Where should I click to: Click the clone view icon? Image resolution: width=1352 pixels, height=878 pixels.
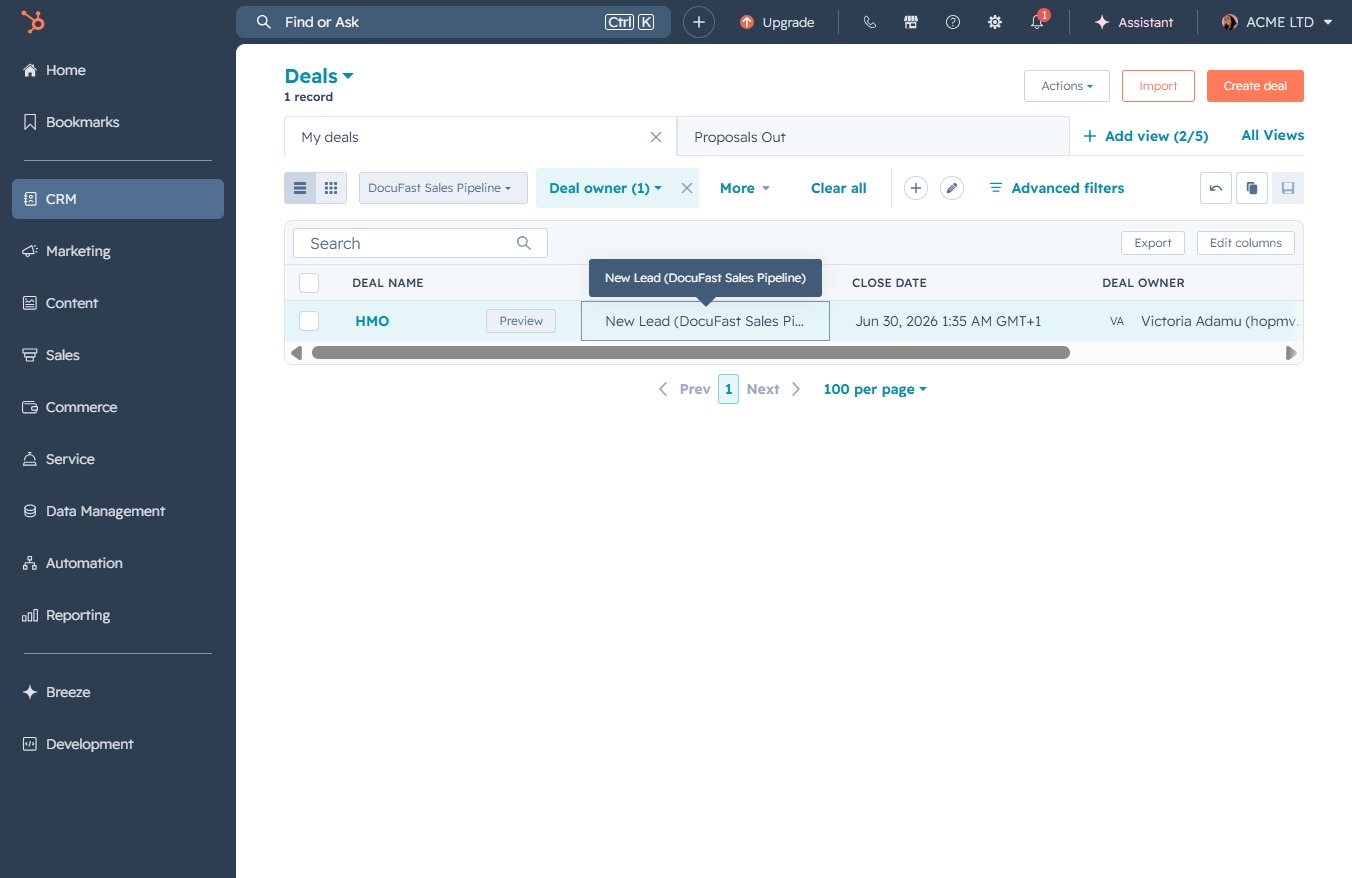[x=1252, y=188]
